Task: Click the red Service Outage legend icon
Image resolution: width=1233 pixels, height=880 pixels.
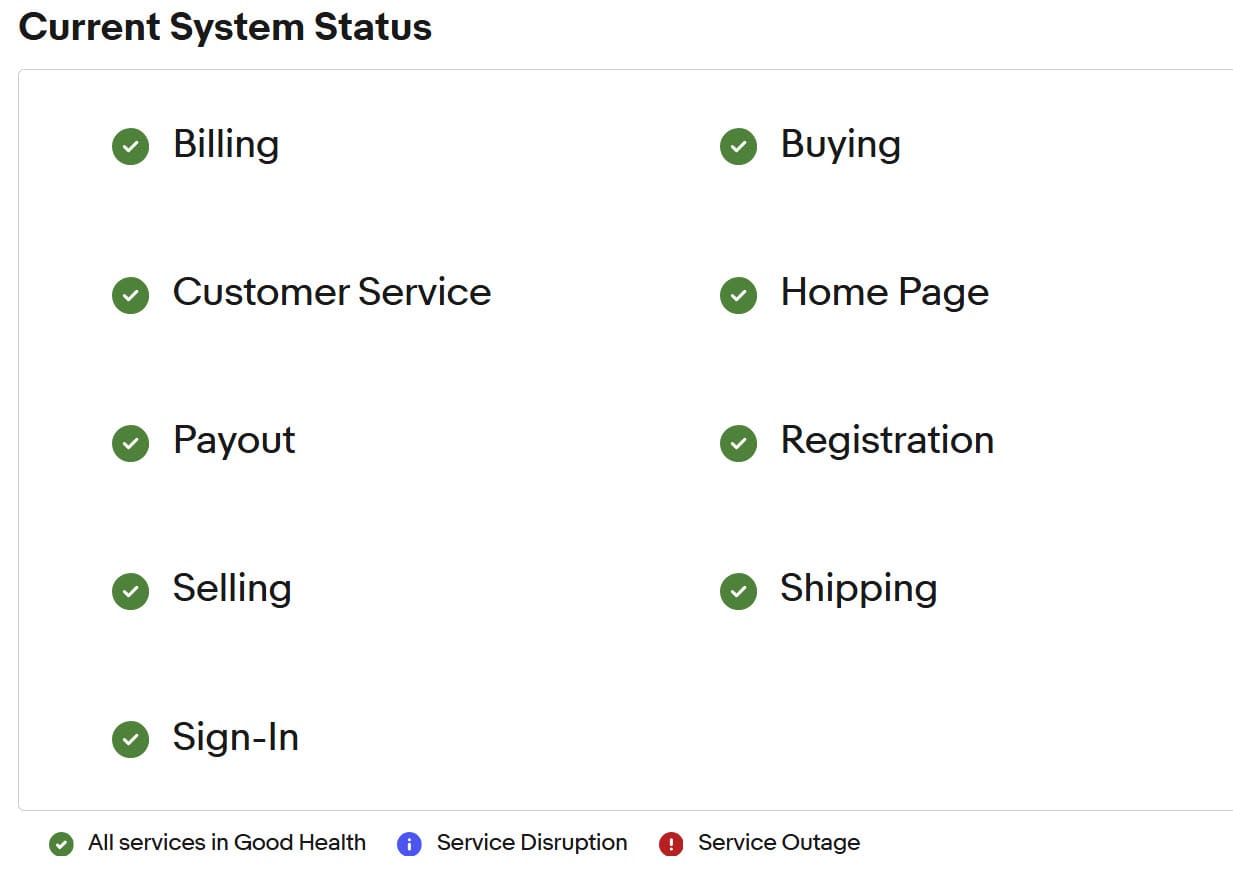Action: point(670,844)
